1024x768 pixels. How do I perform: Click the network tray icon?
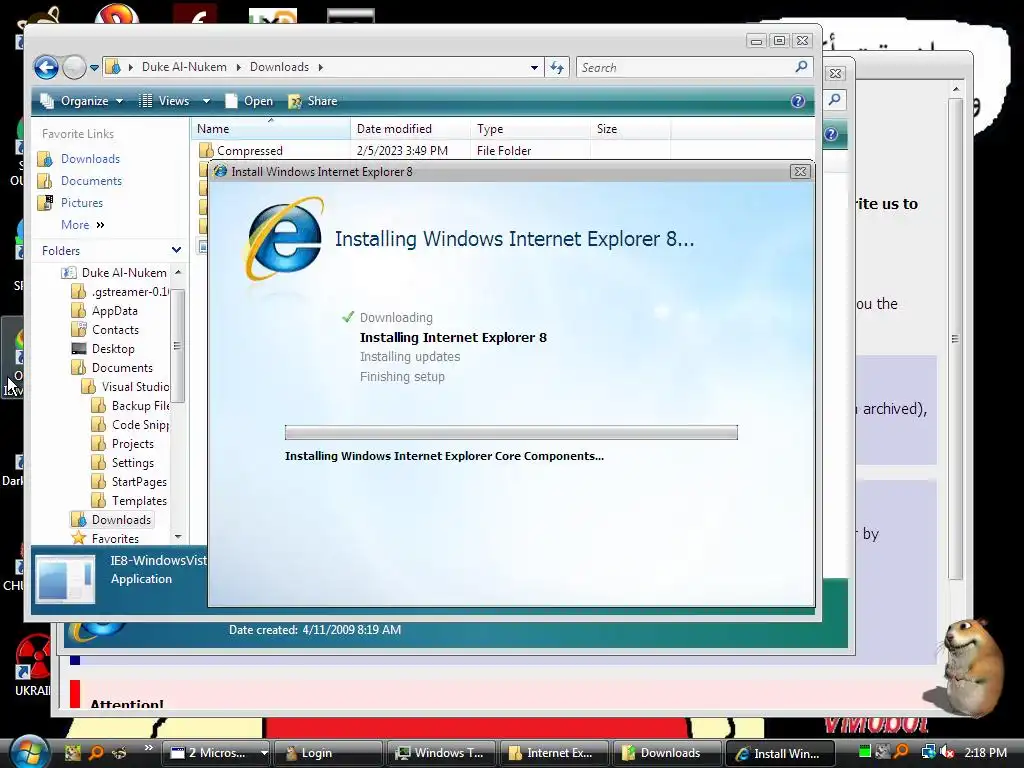tap(928, 752)
